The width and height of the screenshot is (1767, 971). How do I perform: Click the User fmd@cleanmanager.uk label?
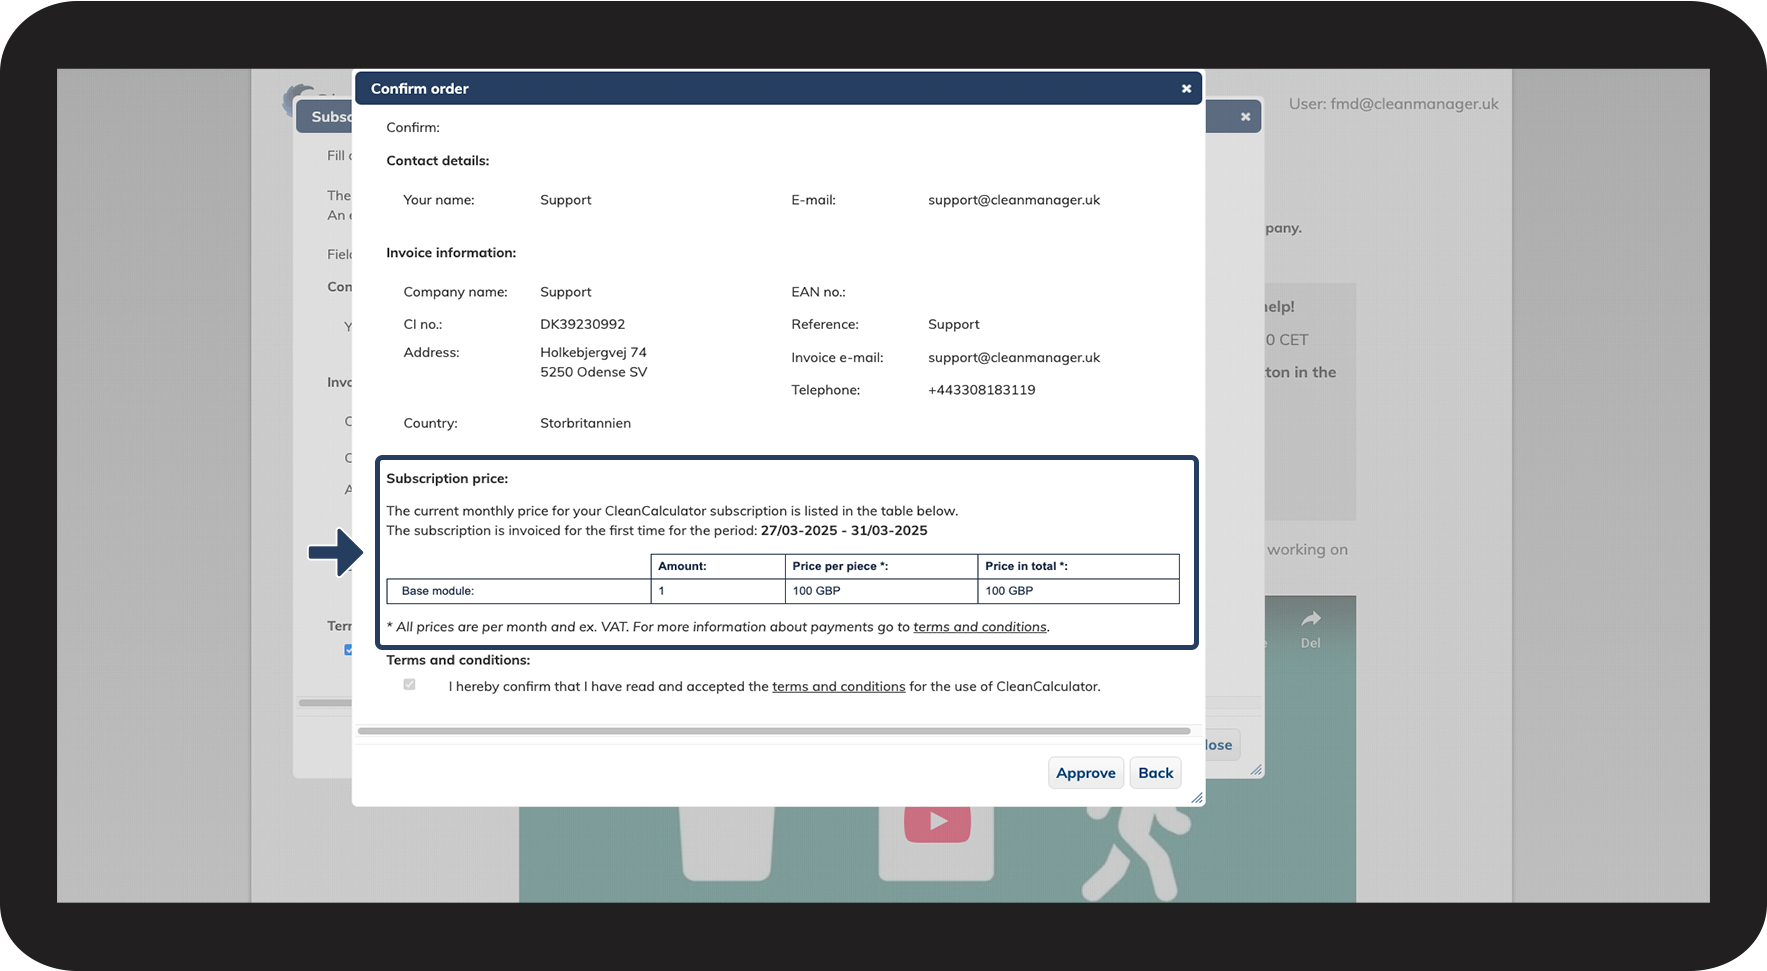[x=1393, y=104]
